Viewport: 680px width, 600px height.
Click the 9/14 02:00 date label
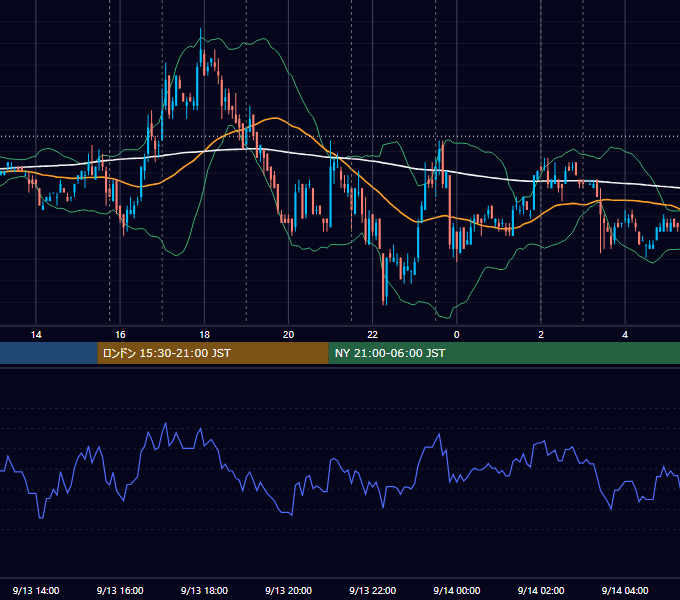click(x=541, y=590)
